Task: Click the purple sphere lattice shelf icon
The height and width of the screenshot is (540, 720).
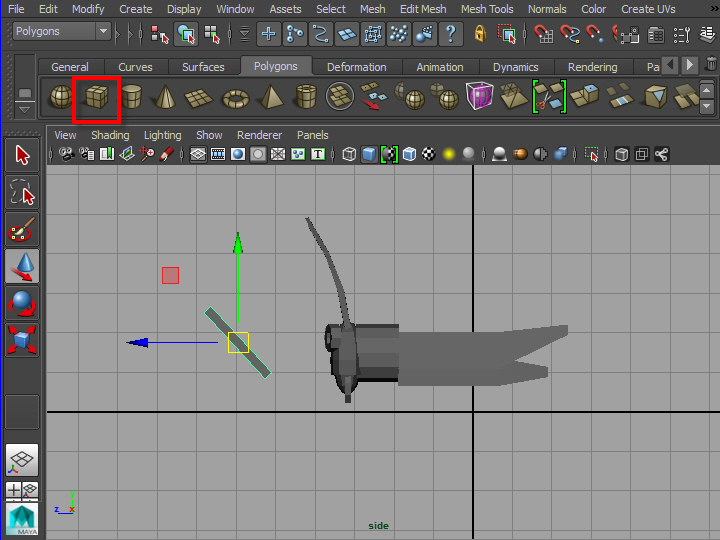Action: pyautogui.click(x=479, y=96)
